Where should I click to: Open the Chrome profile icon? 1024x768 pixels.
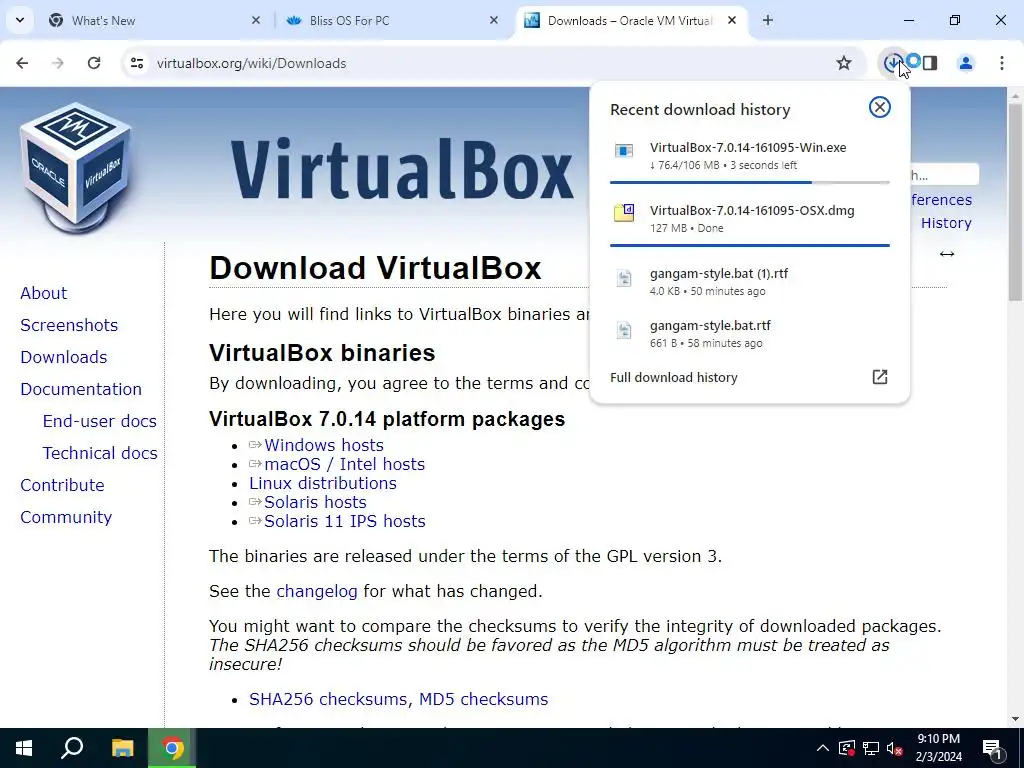pos(965,63)
